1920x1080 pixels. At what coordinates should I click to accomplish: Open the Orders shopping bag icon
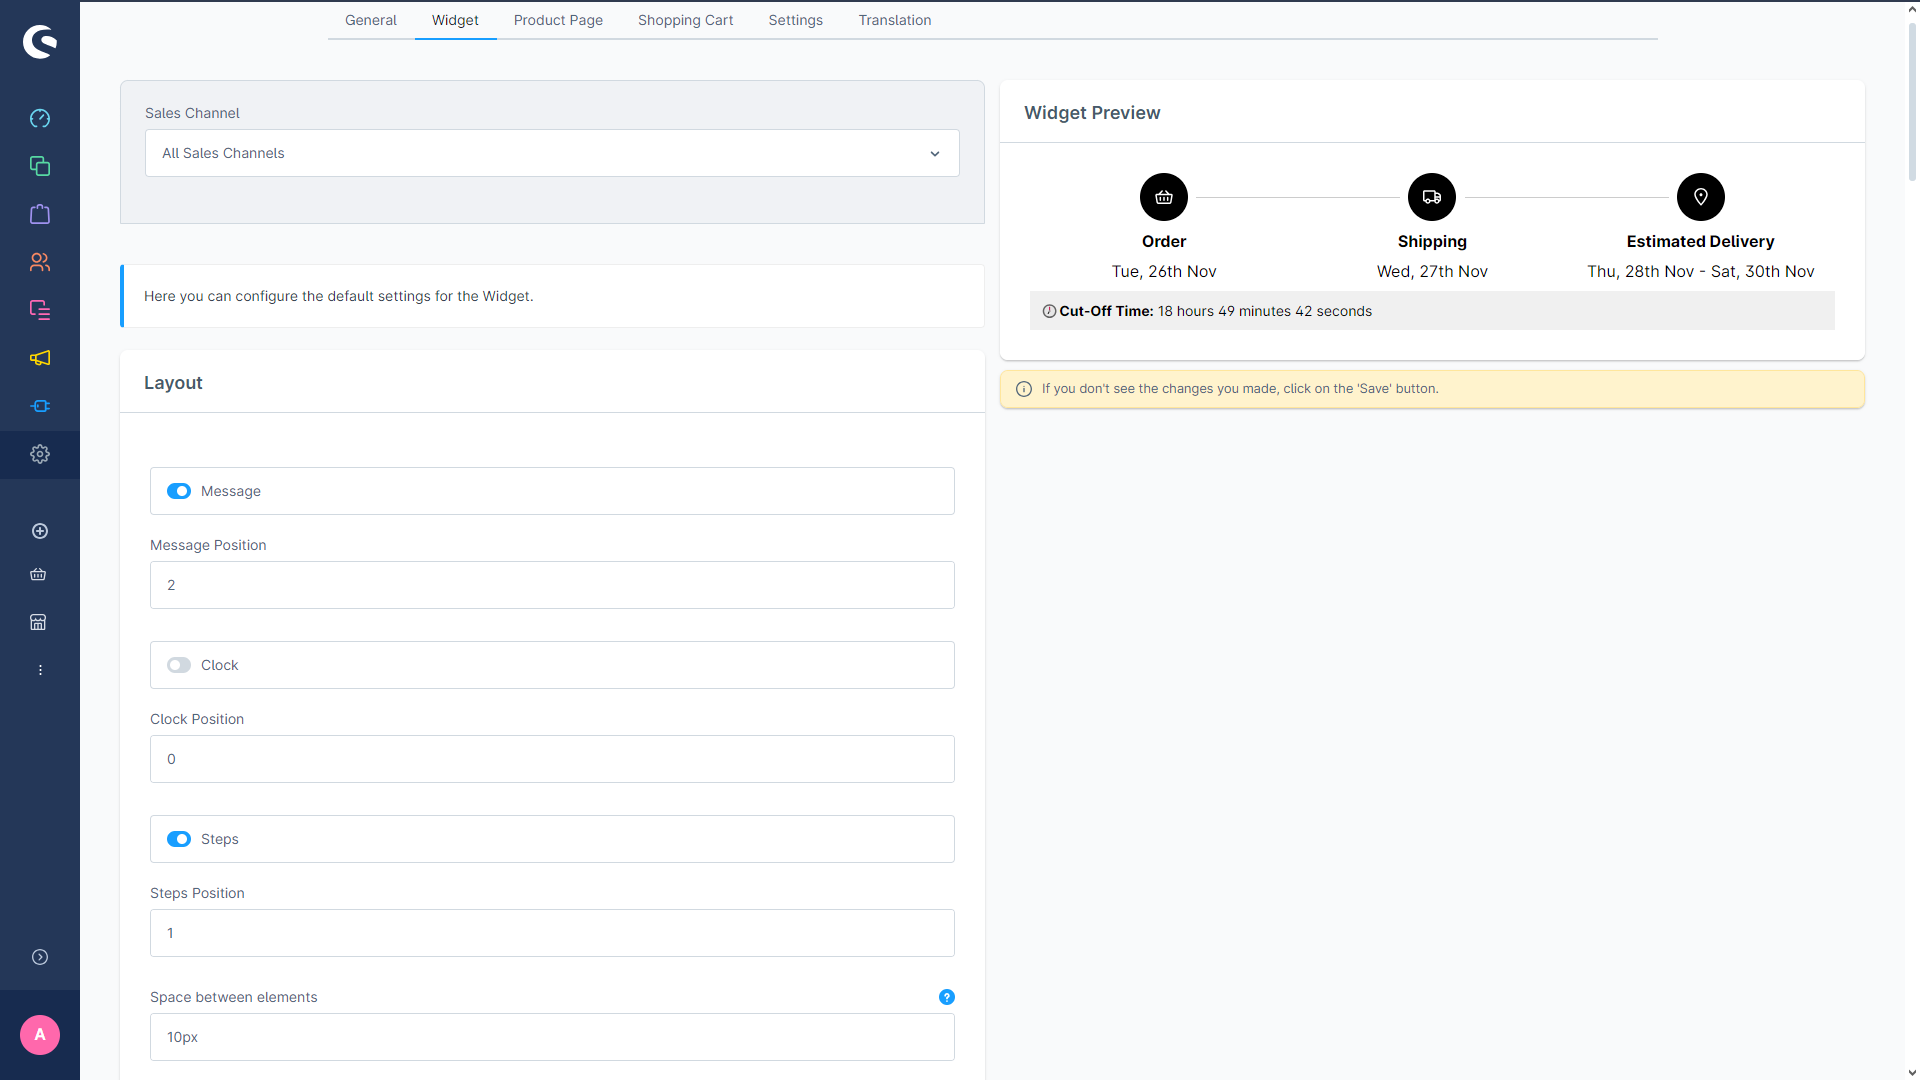click(40, 214)
